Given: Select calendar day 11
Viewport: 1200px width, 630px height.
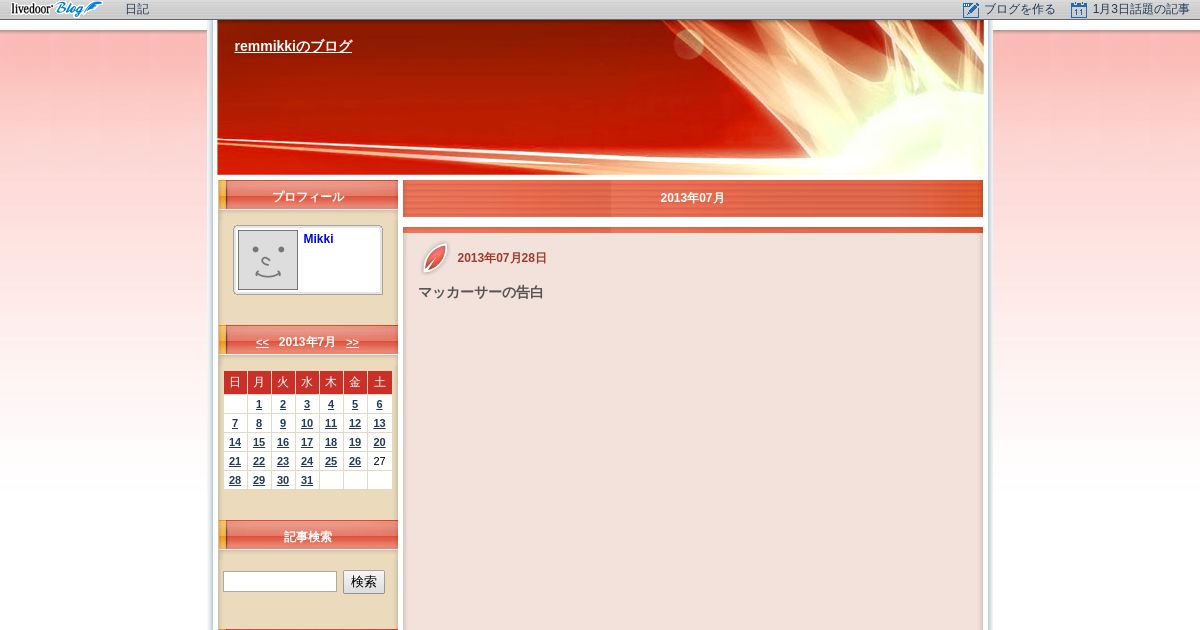Looking at the screenshot, I should coord(331,423).
